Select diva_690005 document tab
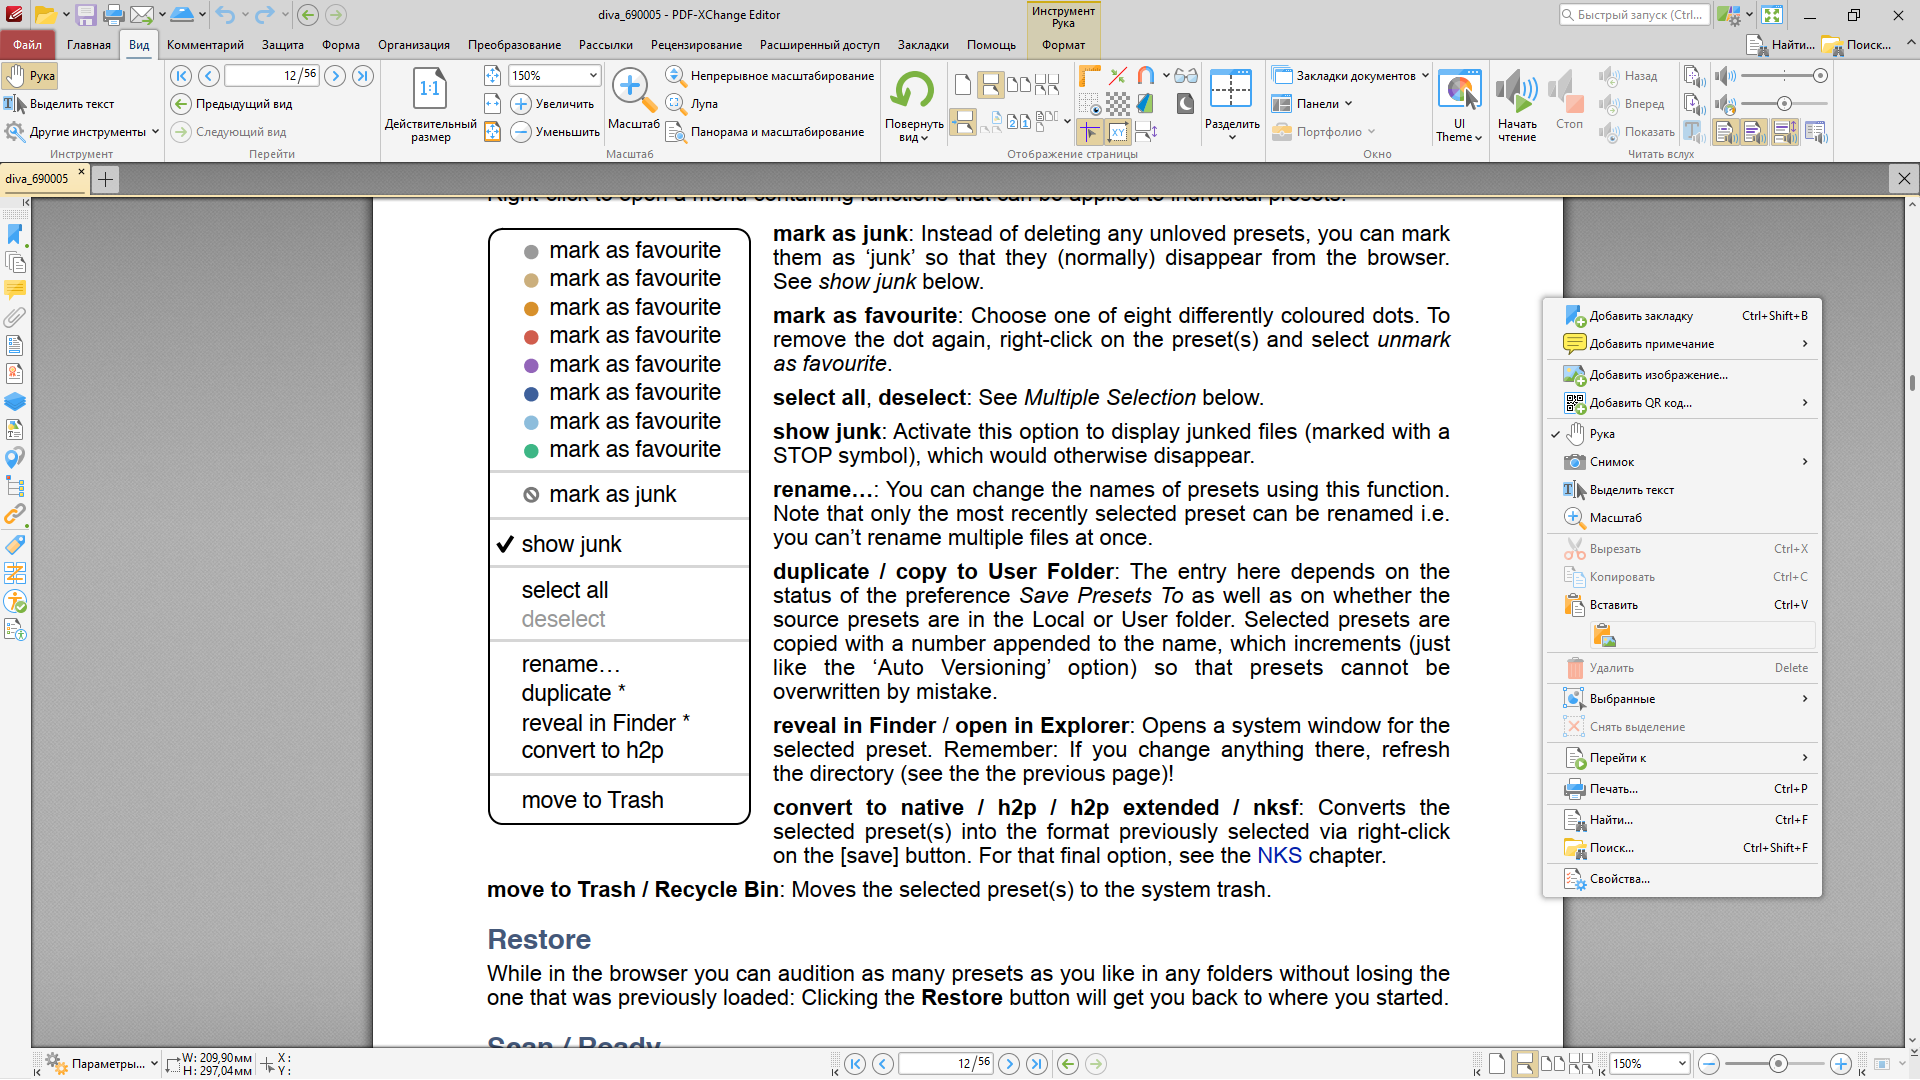The image size is (1920, 1080). 38,179
